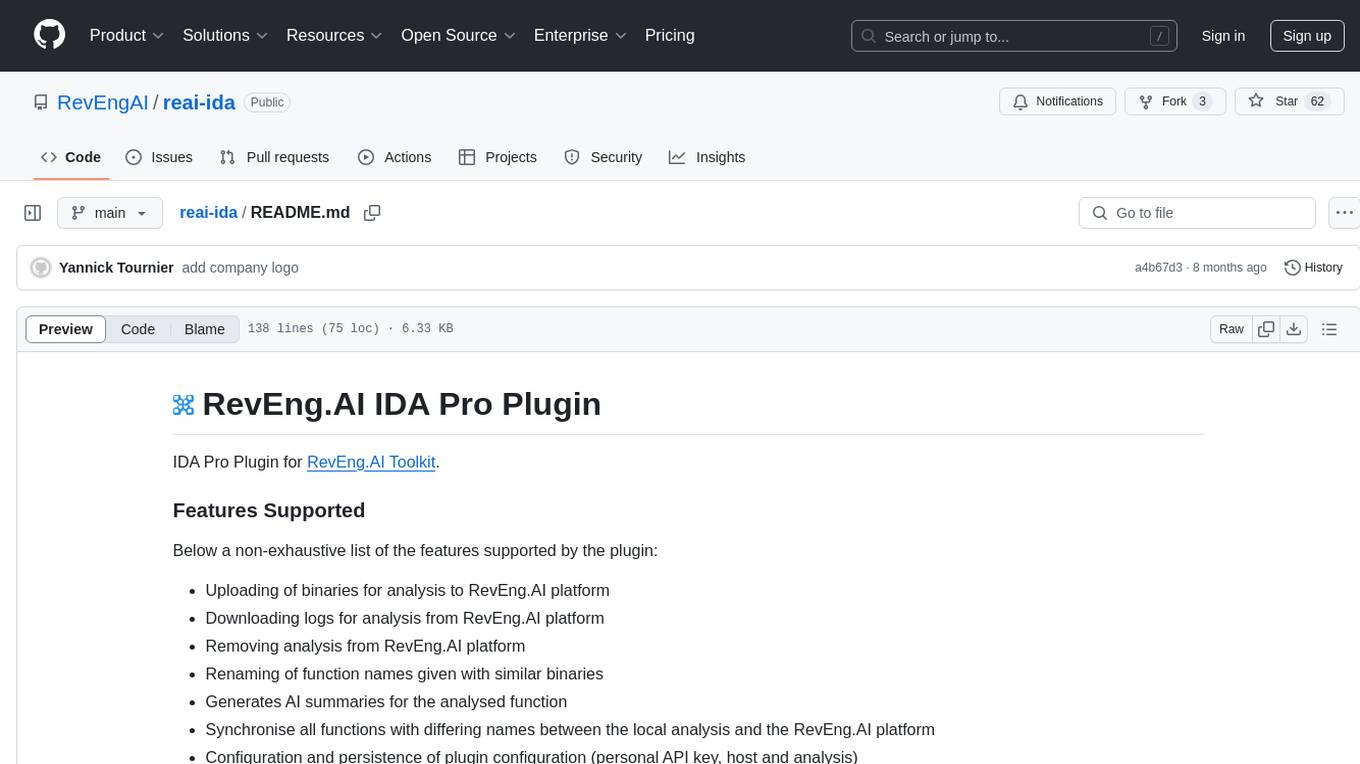Switch to the Projects tab
The height and width of the screenshot is (764, 1360).
497,157
